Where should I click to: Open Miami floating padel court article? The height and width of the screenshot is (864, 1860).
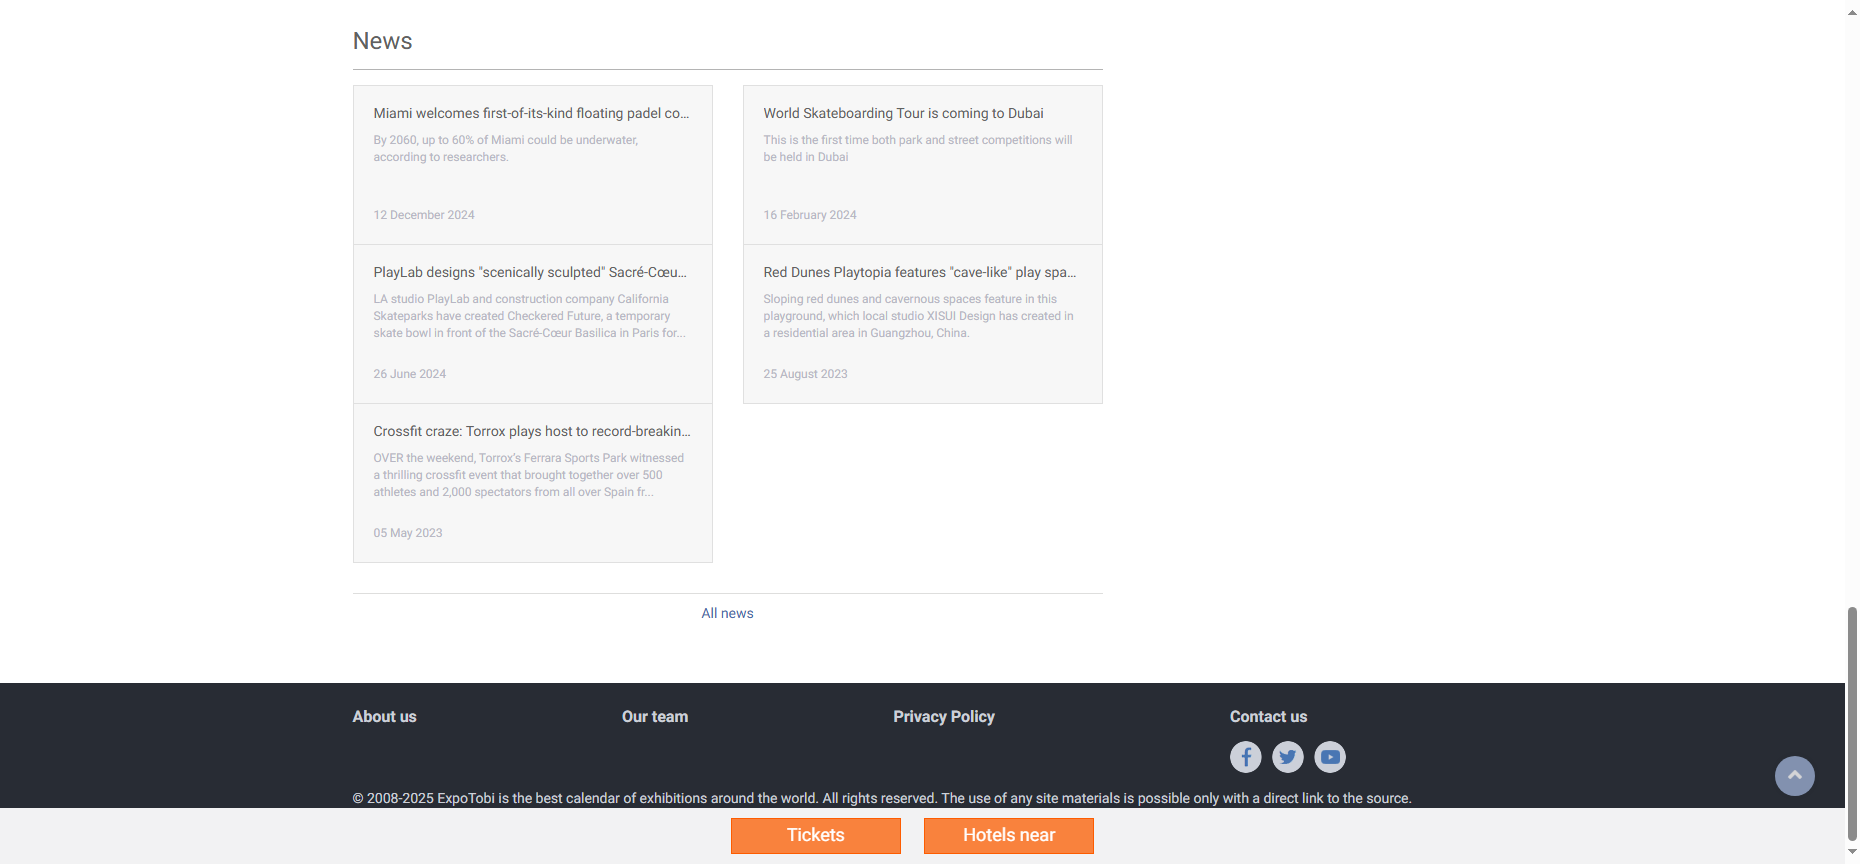531,113
